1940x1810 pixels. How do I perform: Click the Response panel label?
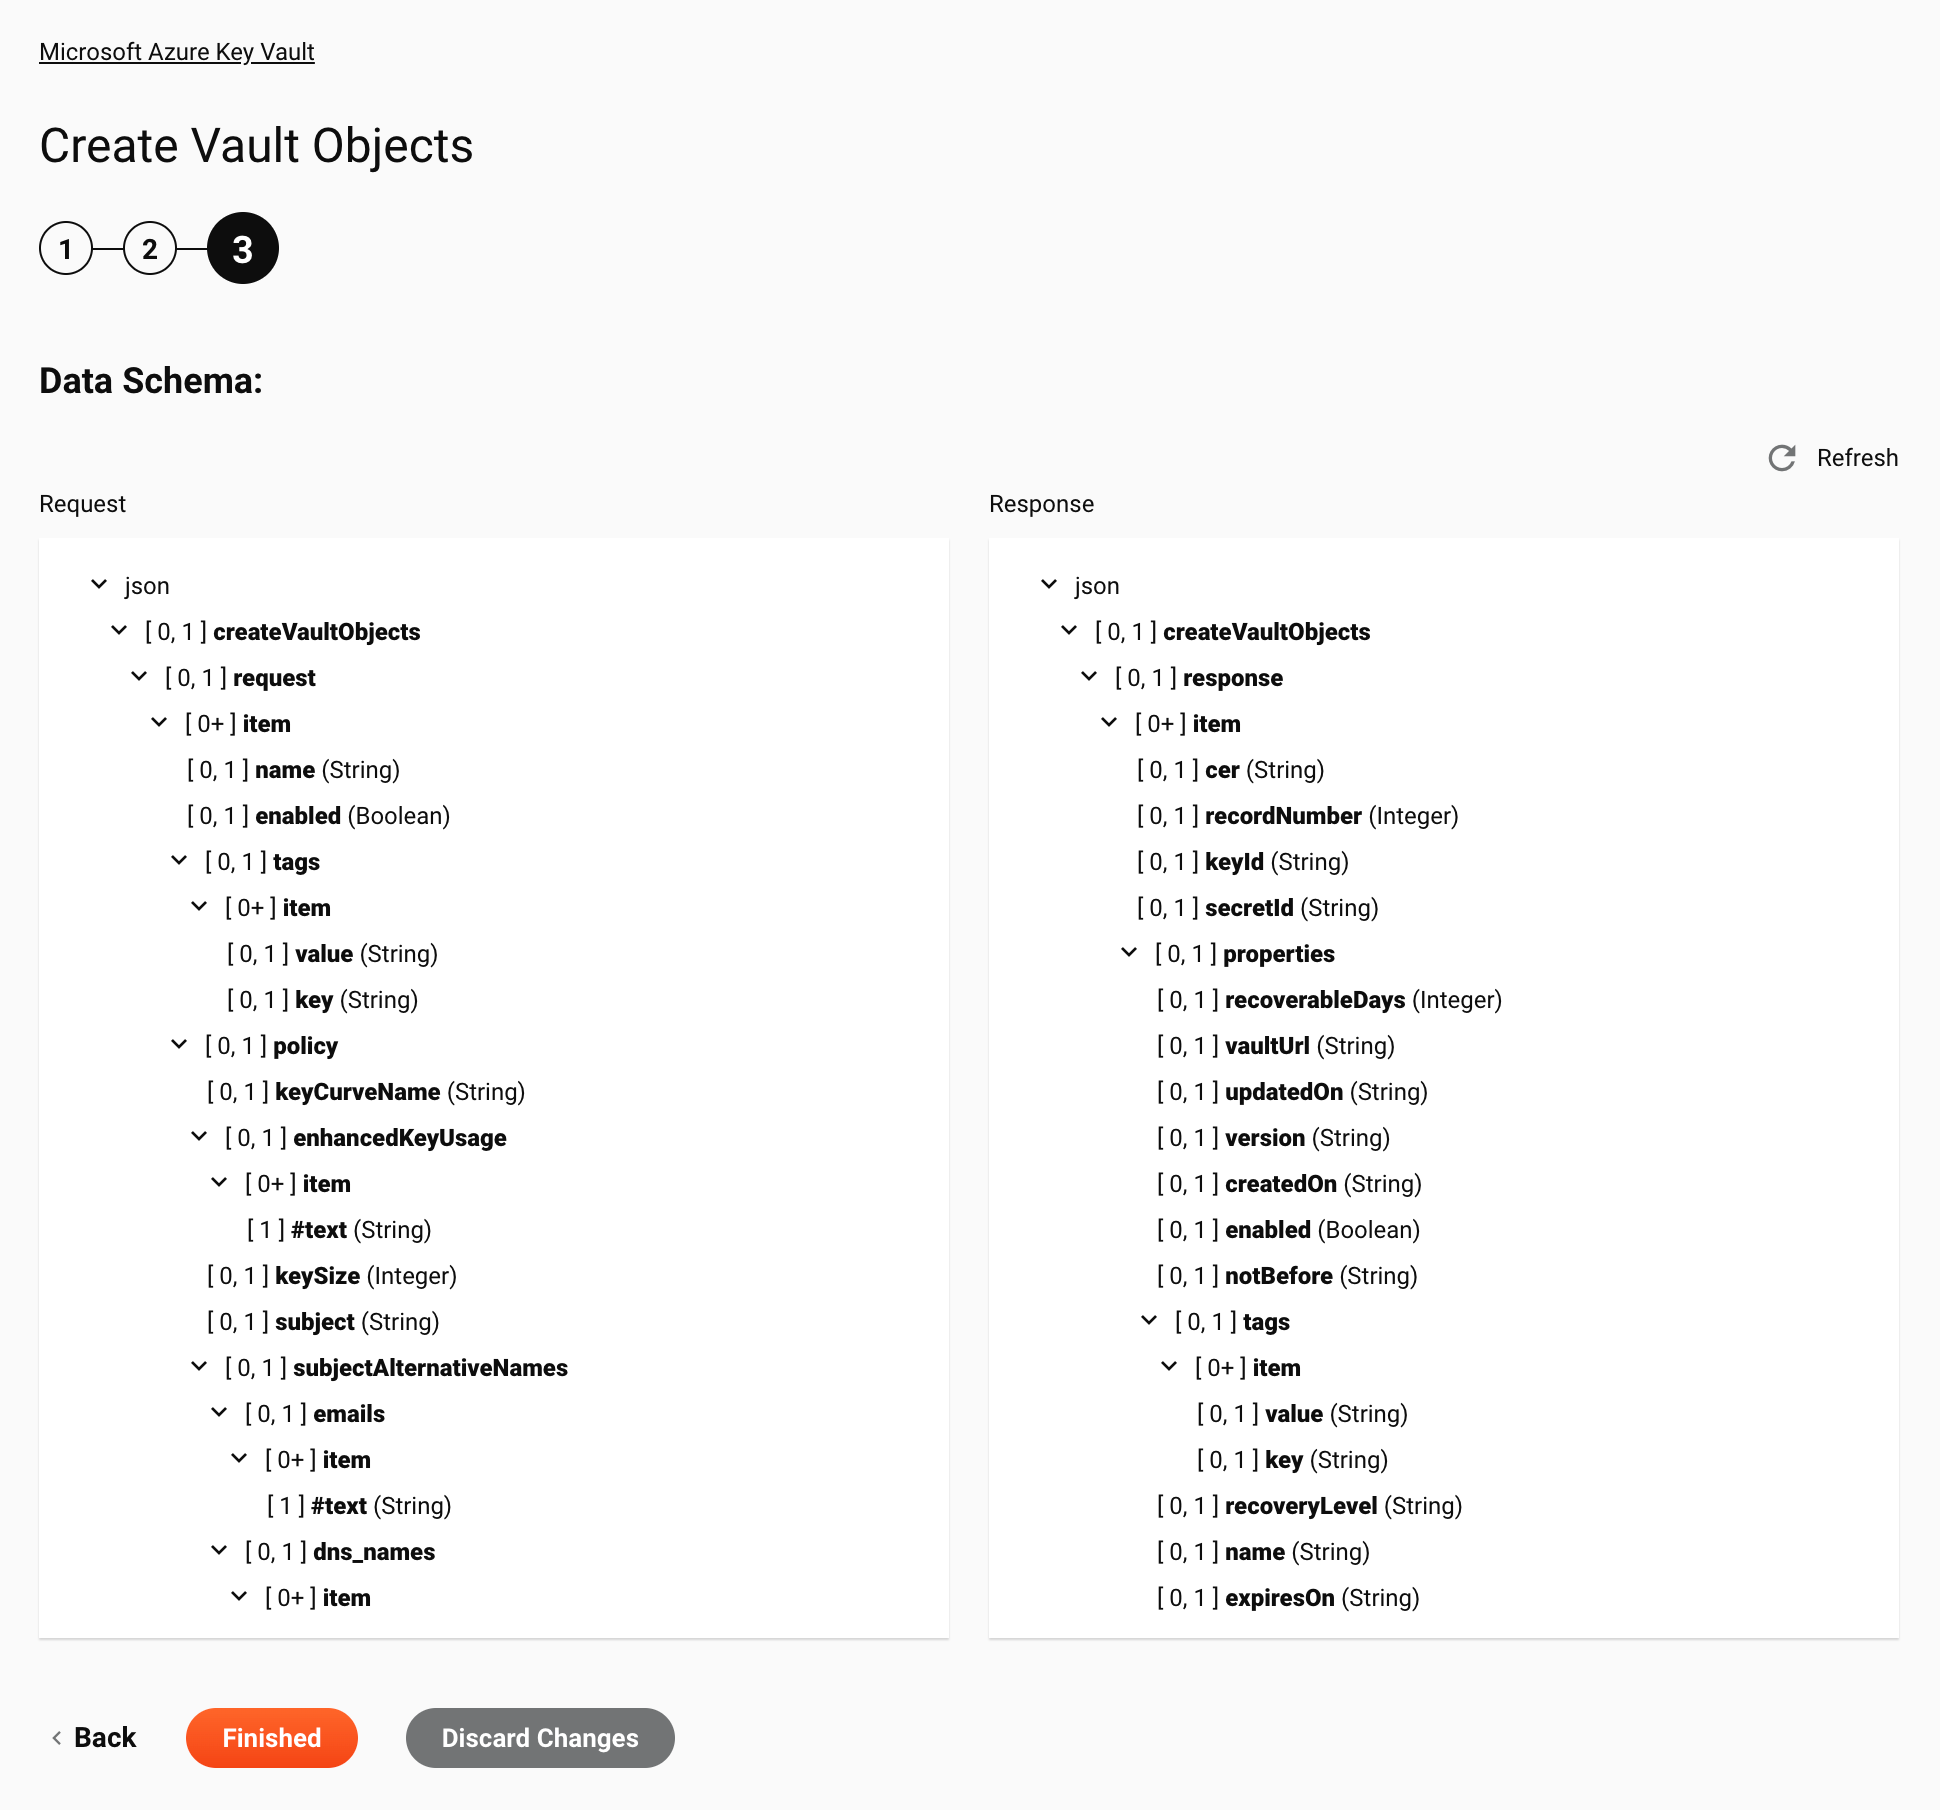1041,504
